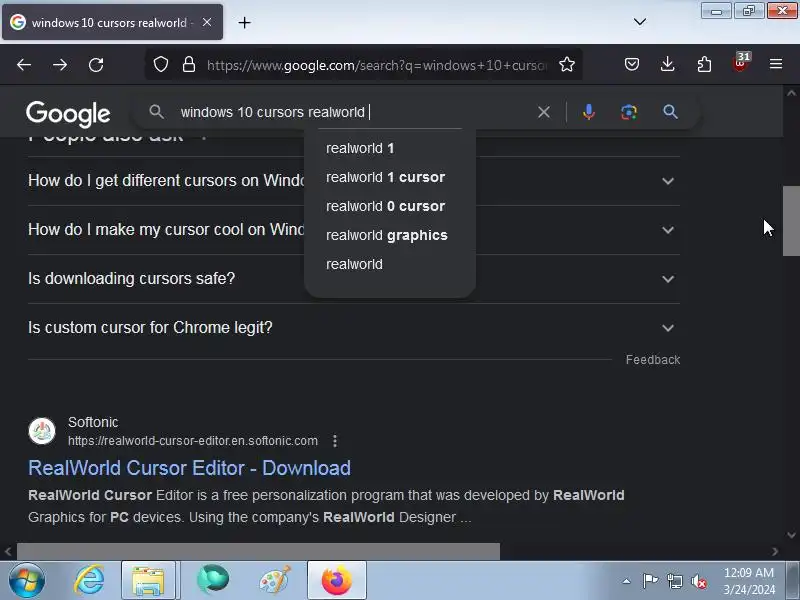Show hidden tray icons arrow
Image resolution: width=800 pixels, height=600 pixels.
pos(626,581)
